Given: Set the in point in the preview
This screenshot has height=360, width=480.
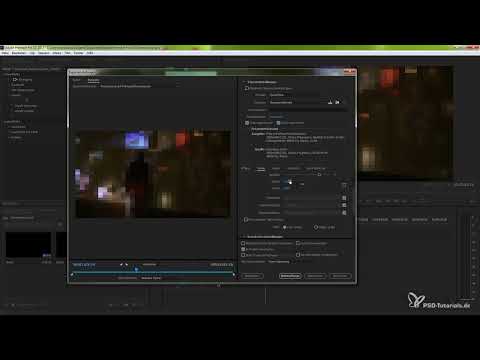Looking at the screenshot, I should (121, 265).
